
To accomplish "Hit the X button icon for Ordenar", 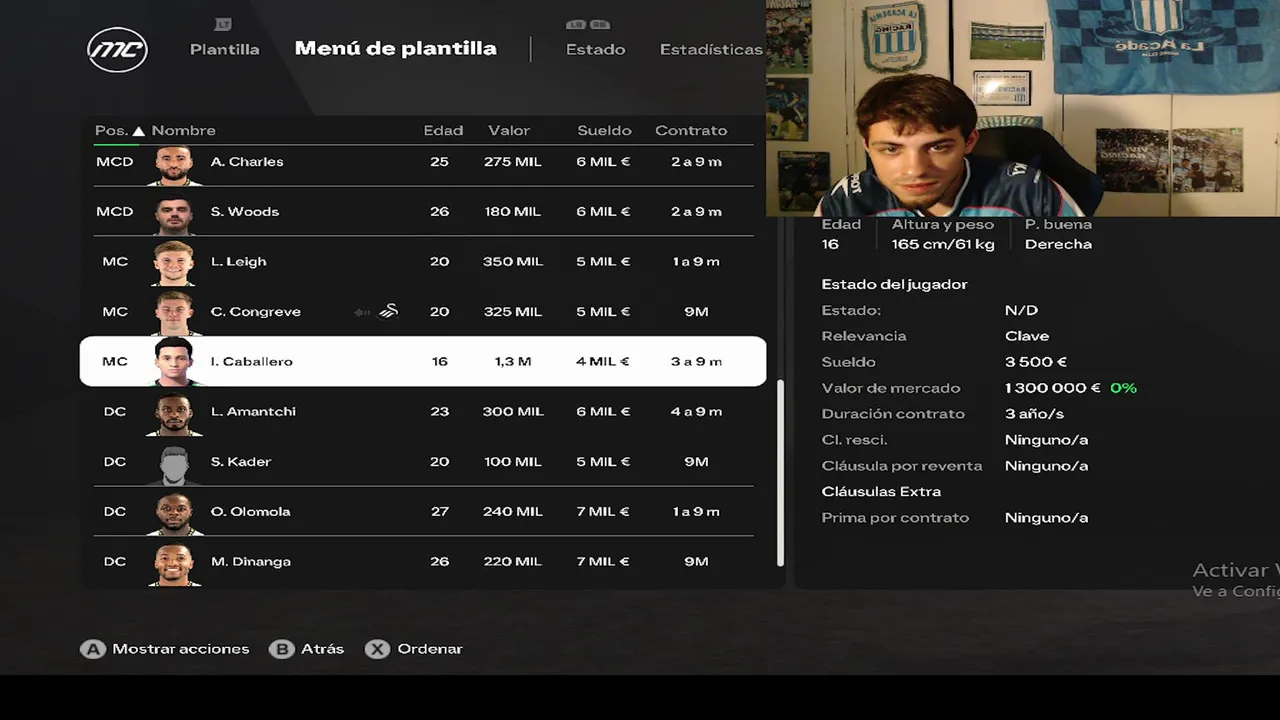I will [x=376, y=649].
